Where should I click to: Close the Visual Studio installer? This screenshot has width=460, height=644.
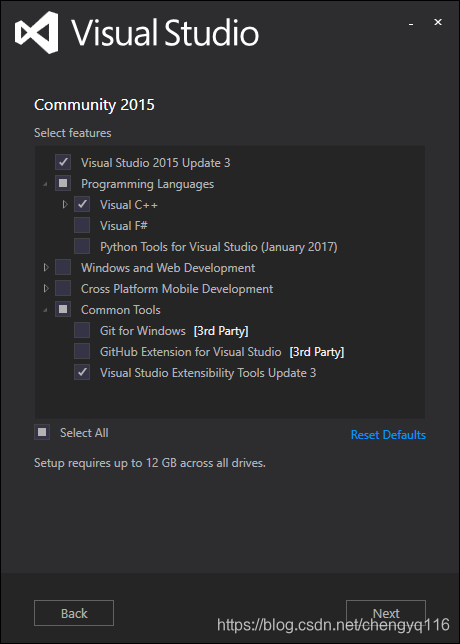click(438, 22)
